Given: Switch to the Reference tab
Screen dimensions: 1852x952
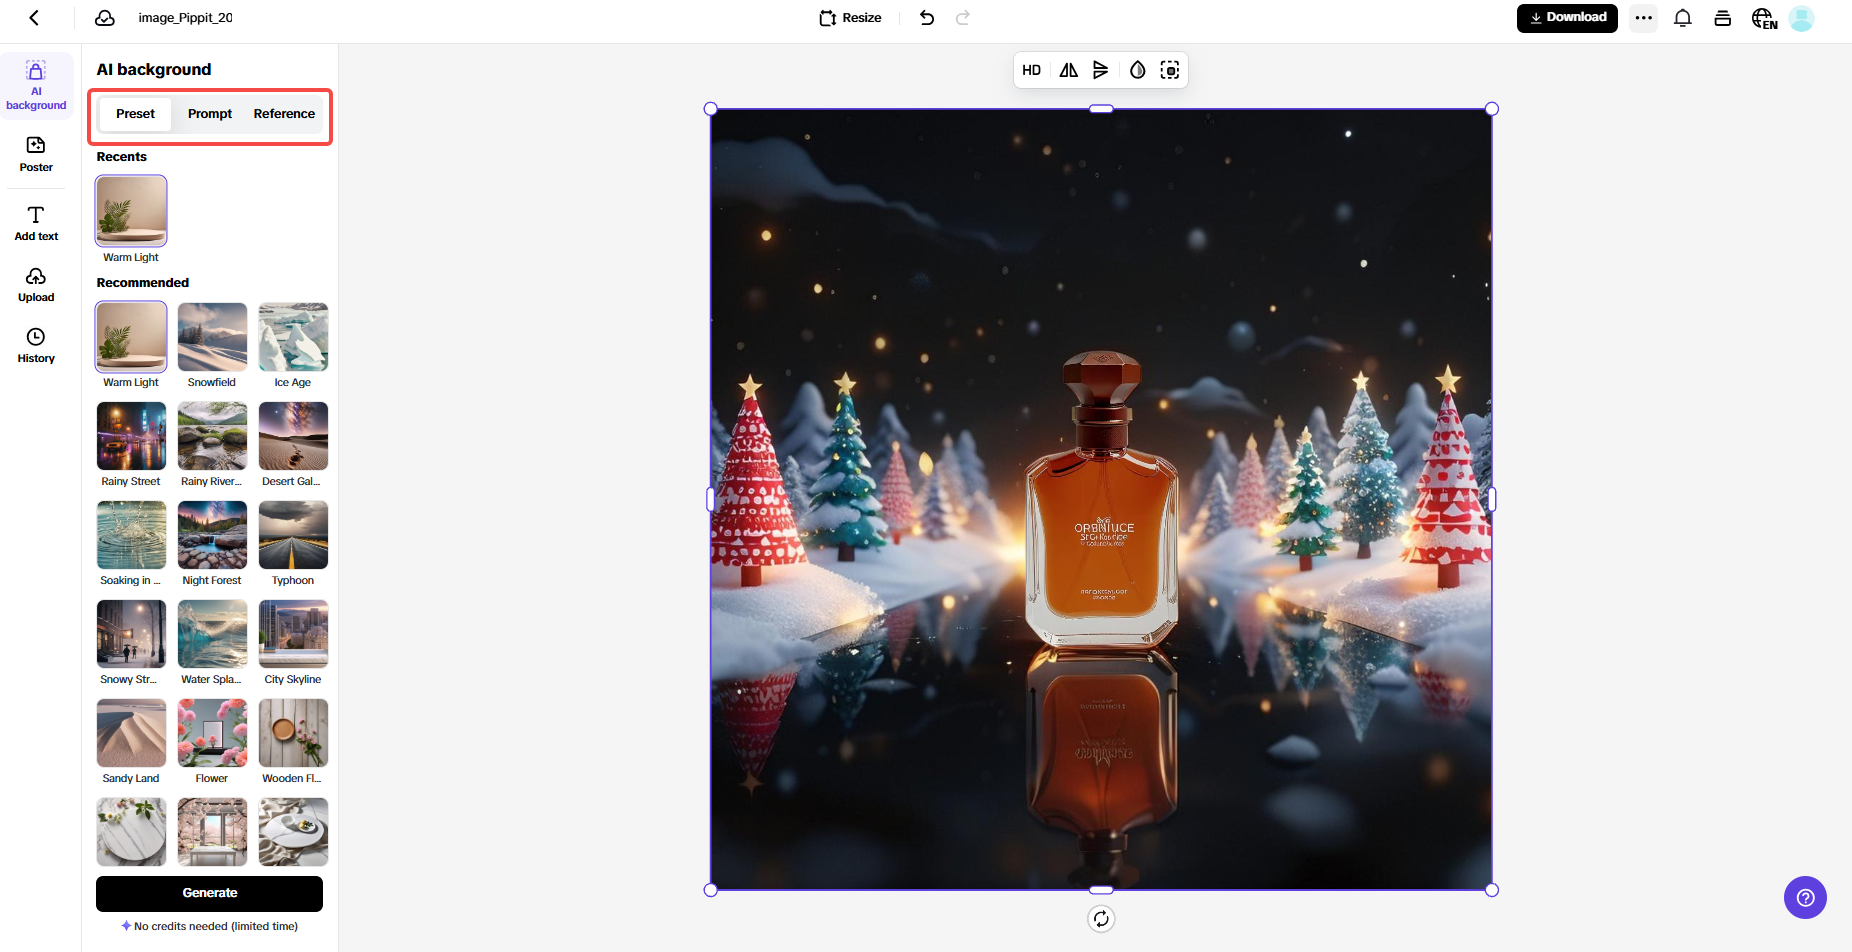Looking at the screenshot, I should [x=284, y=113].
